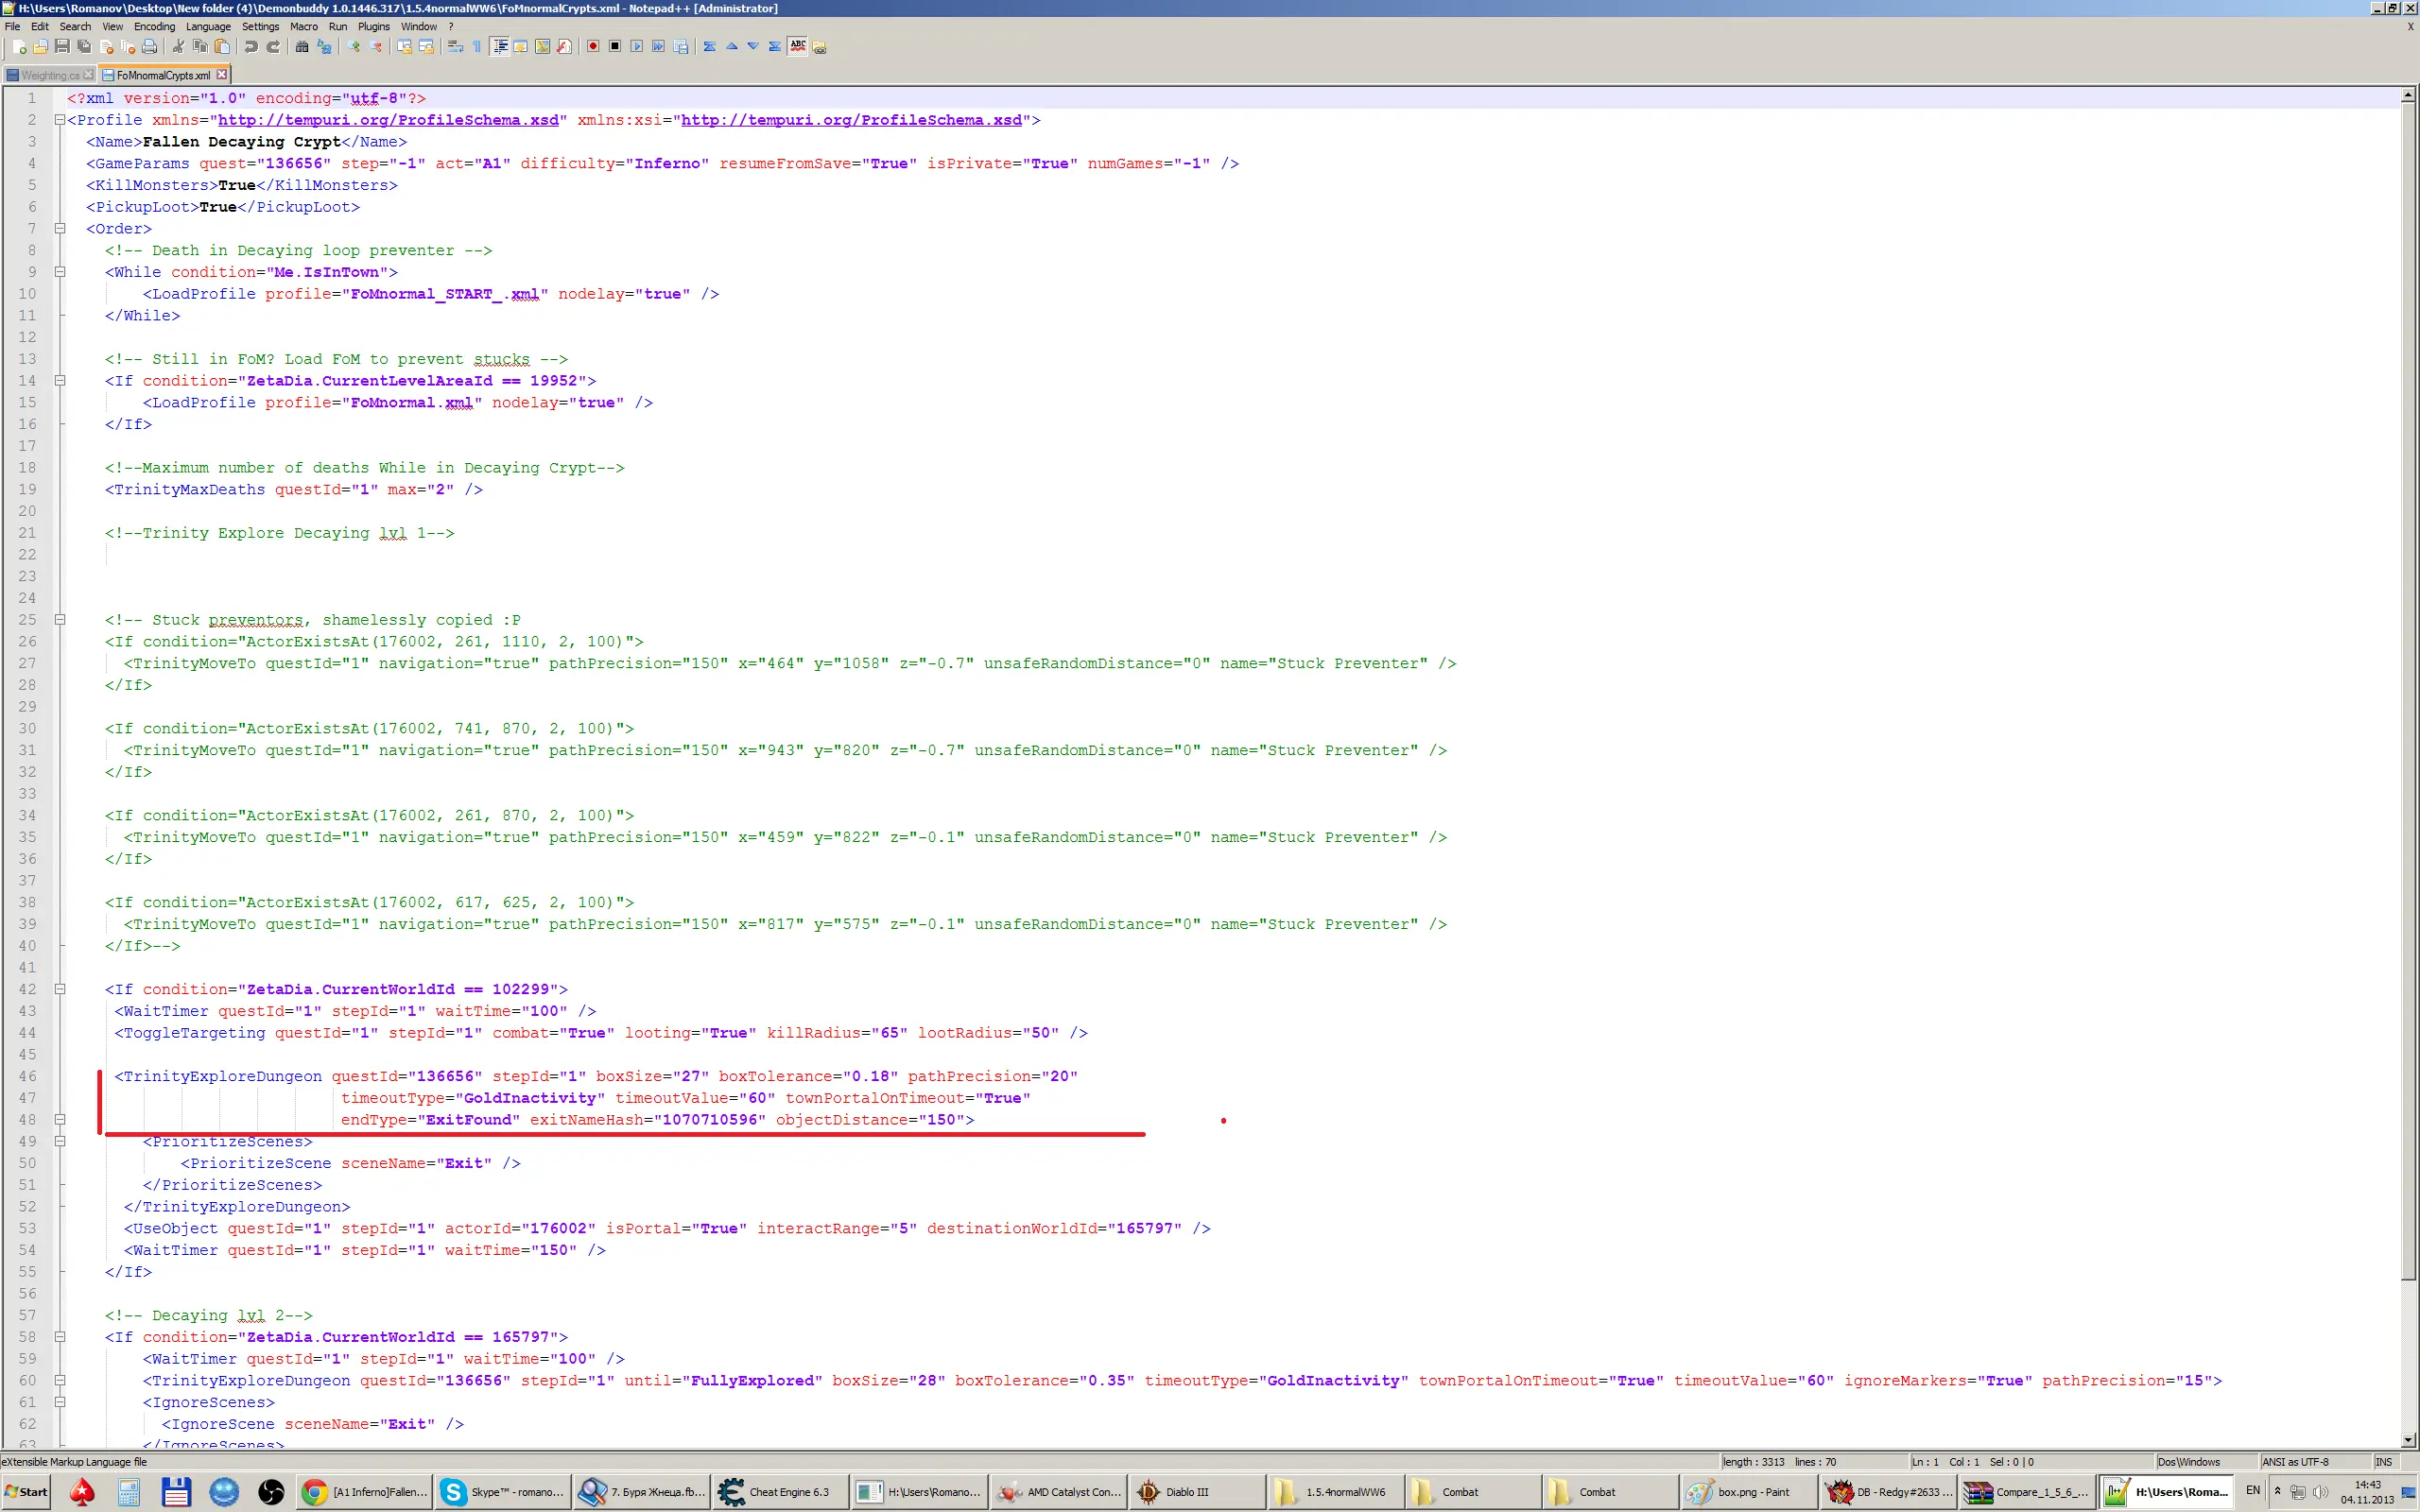This screenshot has width=2420, height=1512.
Task: Click the Print toolbar icon
Action: (150, 46)
